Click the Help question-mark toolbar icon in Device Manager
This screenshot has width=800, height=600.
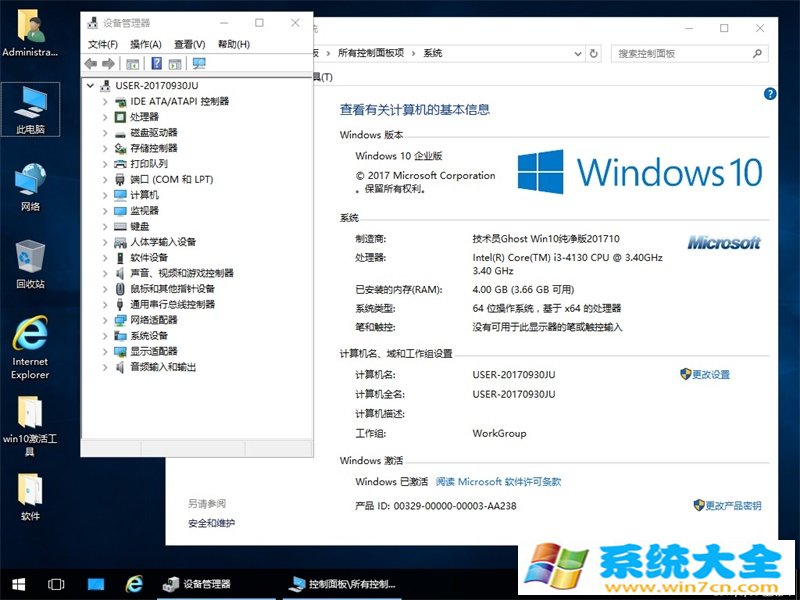tap(157, 63)
